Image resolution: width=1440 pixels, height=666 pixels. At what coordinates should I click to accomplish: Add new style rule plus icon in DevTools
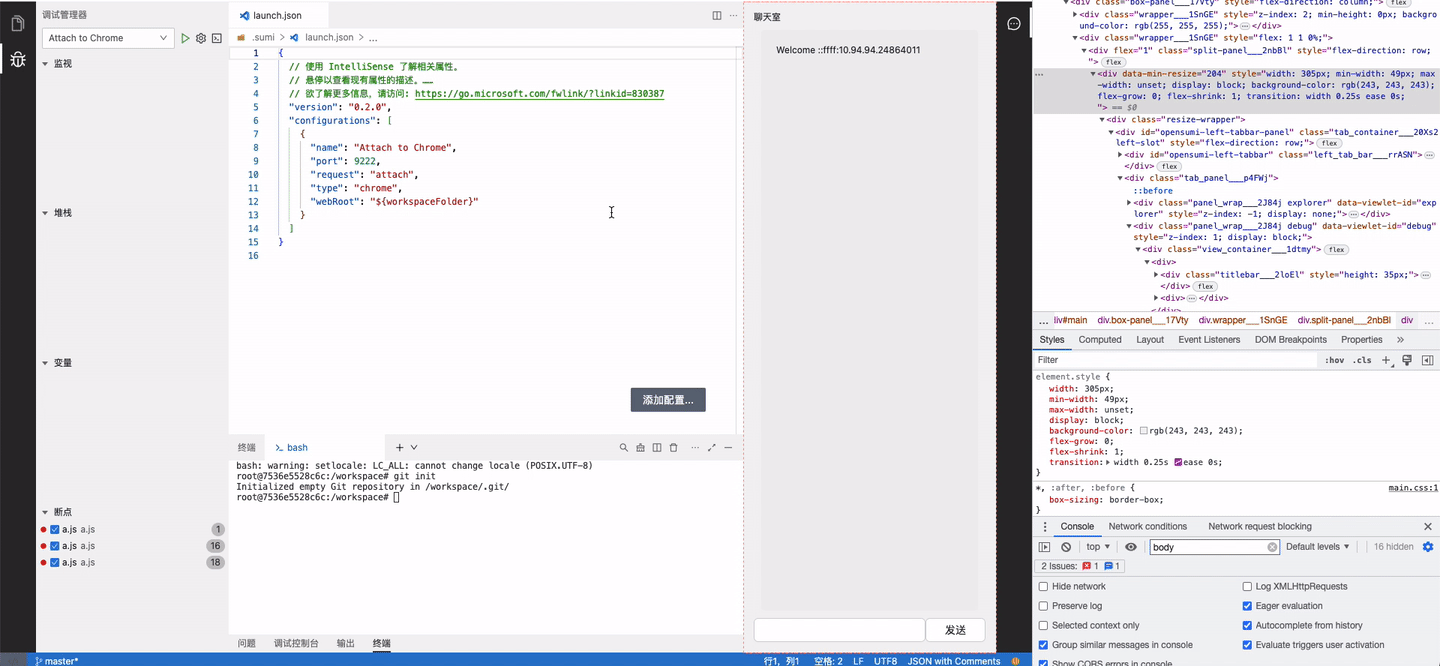[x=1387, y=360]
